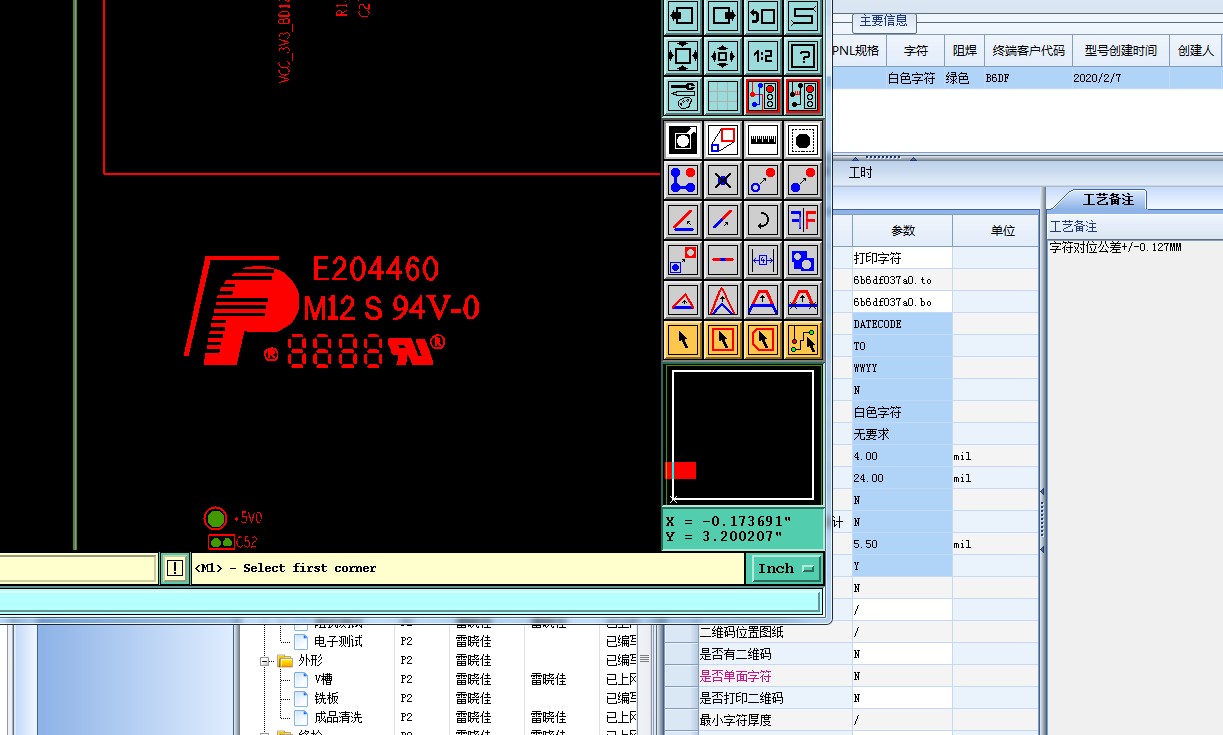Screen dimensions: 1223x735
Task: Click the command input field left of exclamation button
Action: (79, 568)
